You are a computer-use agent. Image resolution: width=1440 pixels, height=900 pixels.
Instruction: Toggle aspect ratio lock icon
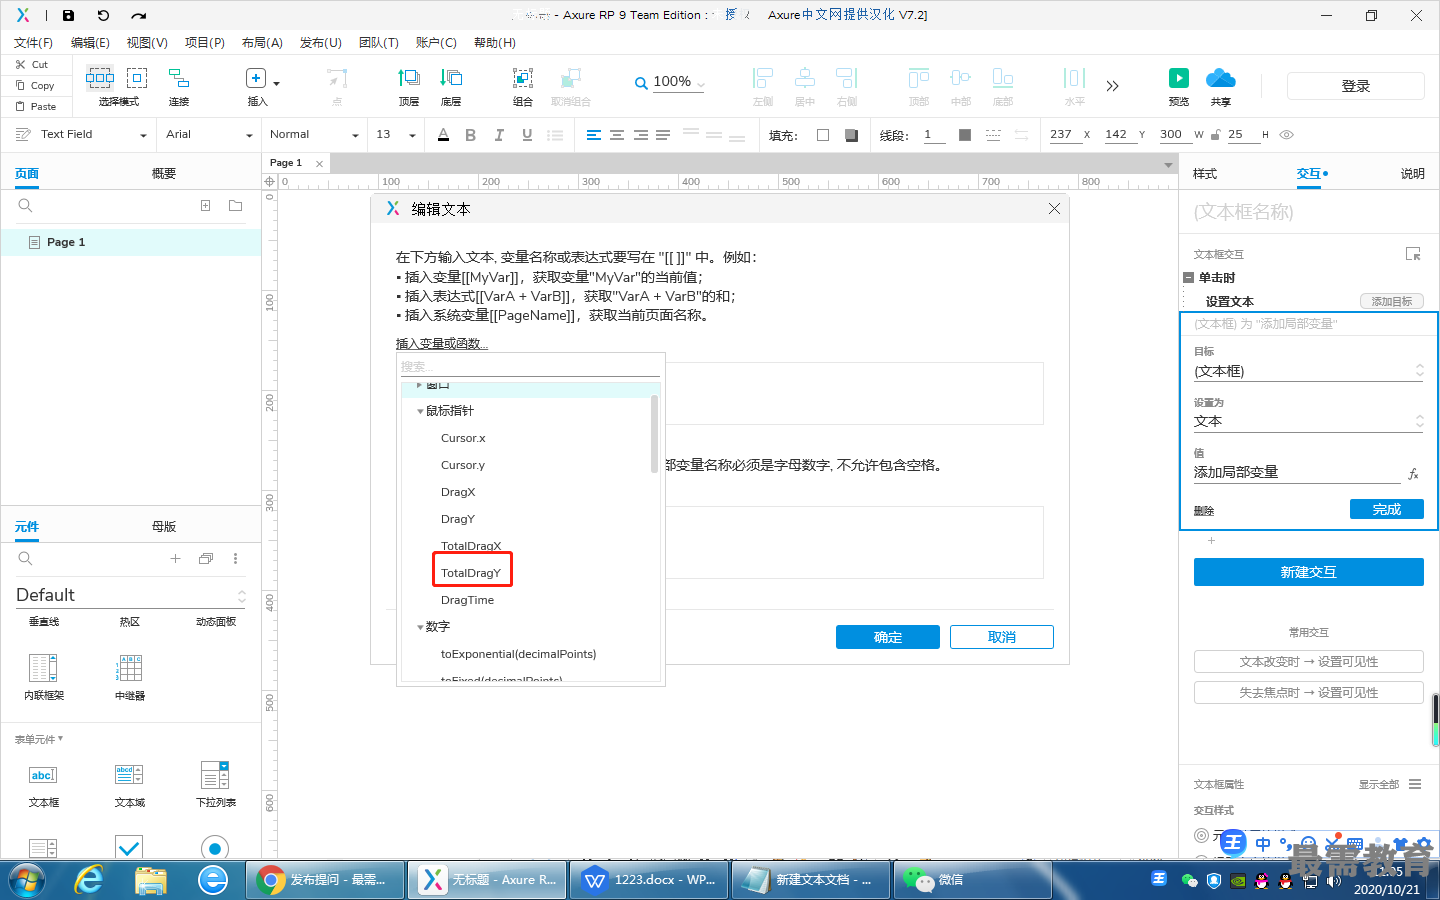pyautogui.click(x=1215, y=135)
